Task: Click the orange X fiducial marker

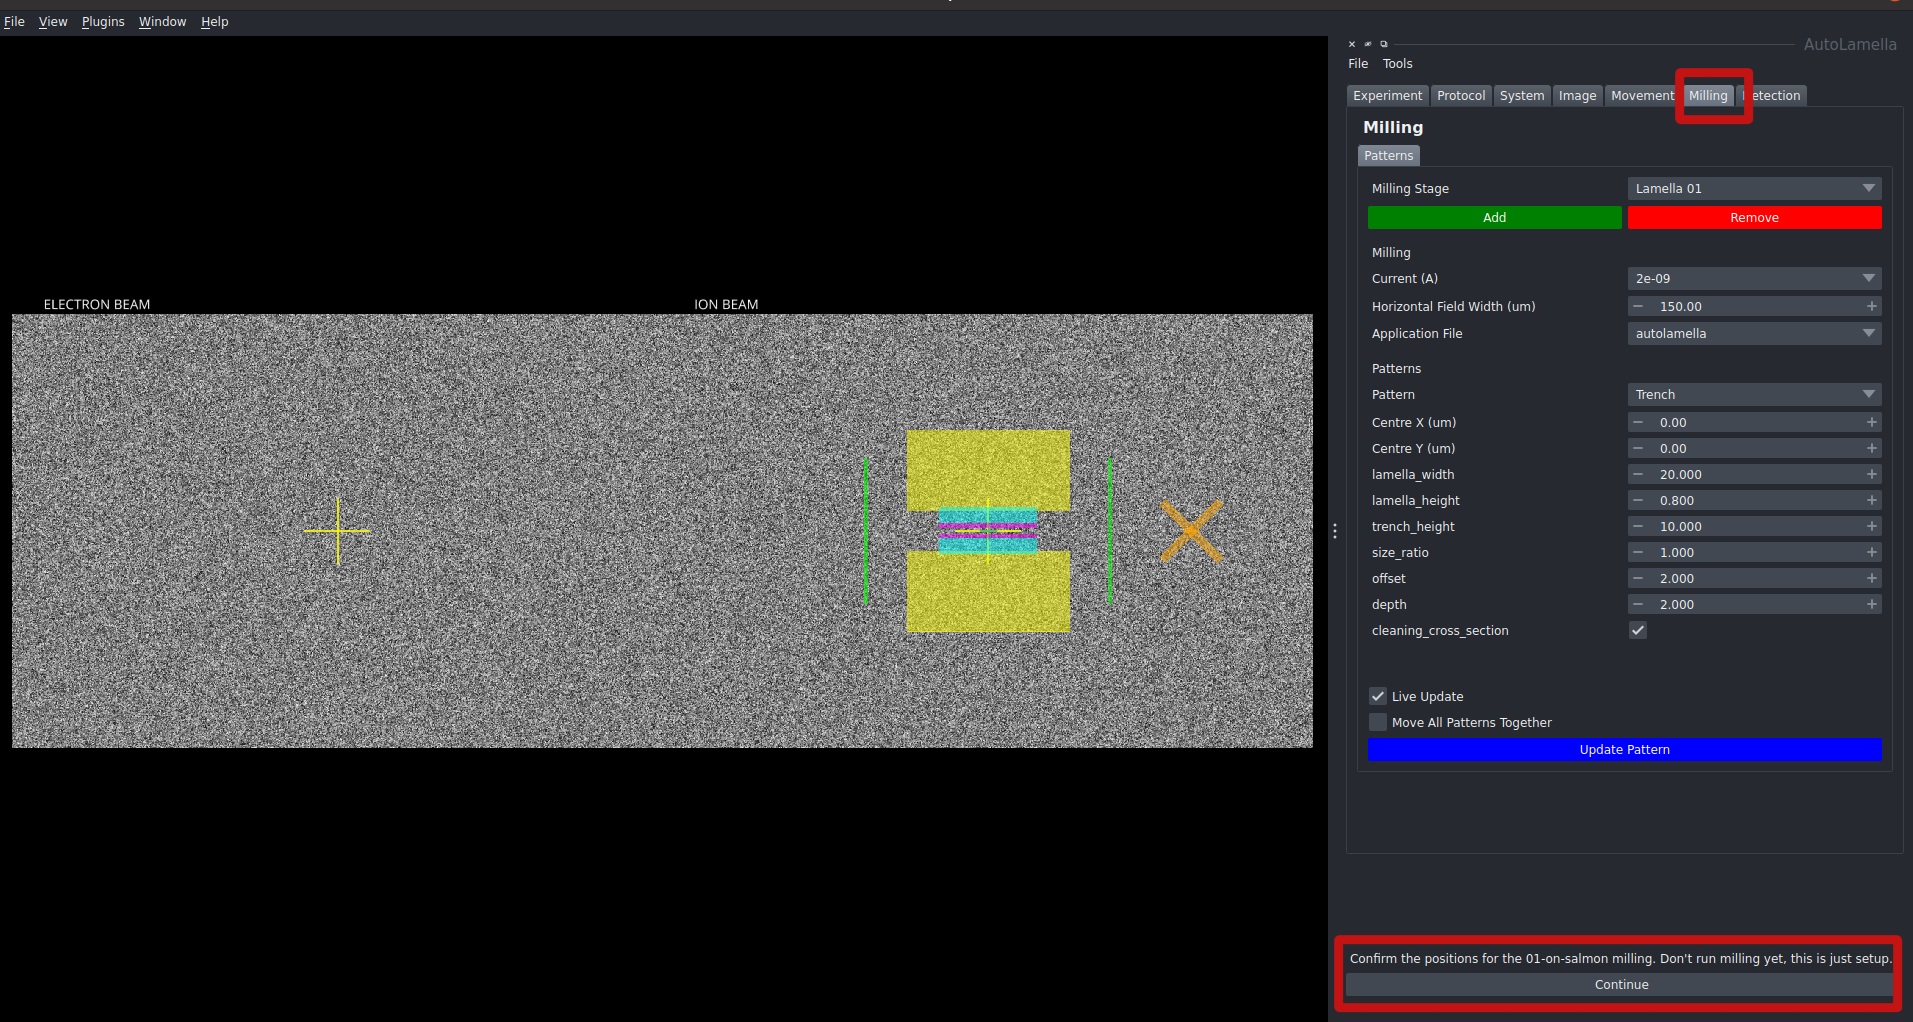Action: (1191, 531)
